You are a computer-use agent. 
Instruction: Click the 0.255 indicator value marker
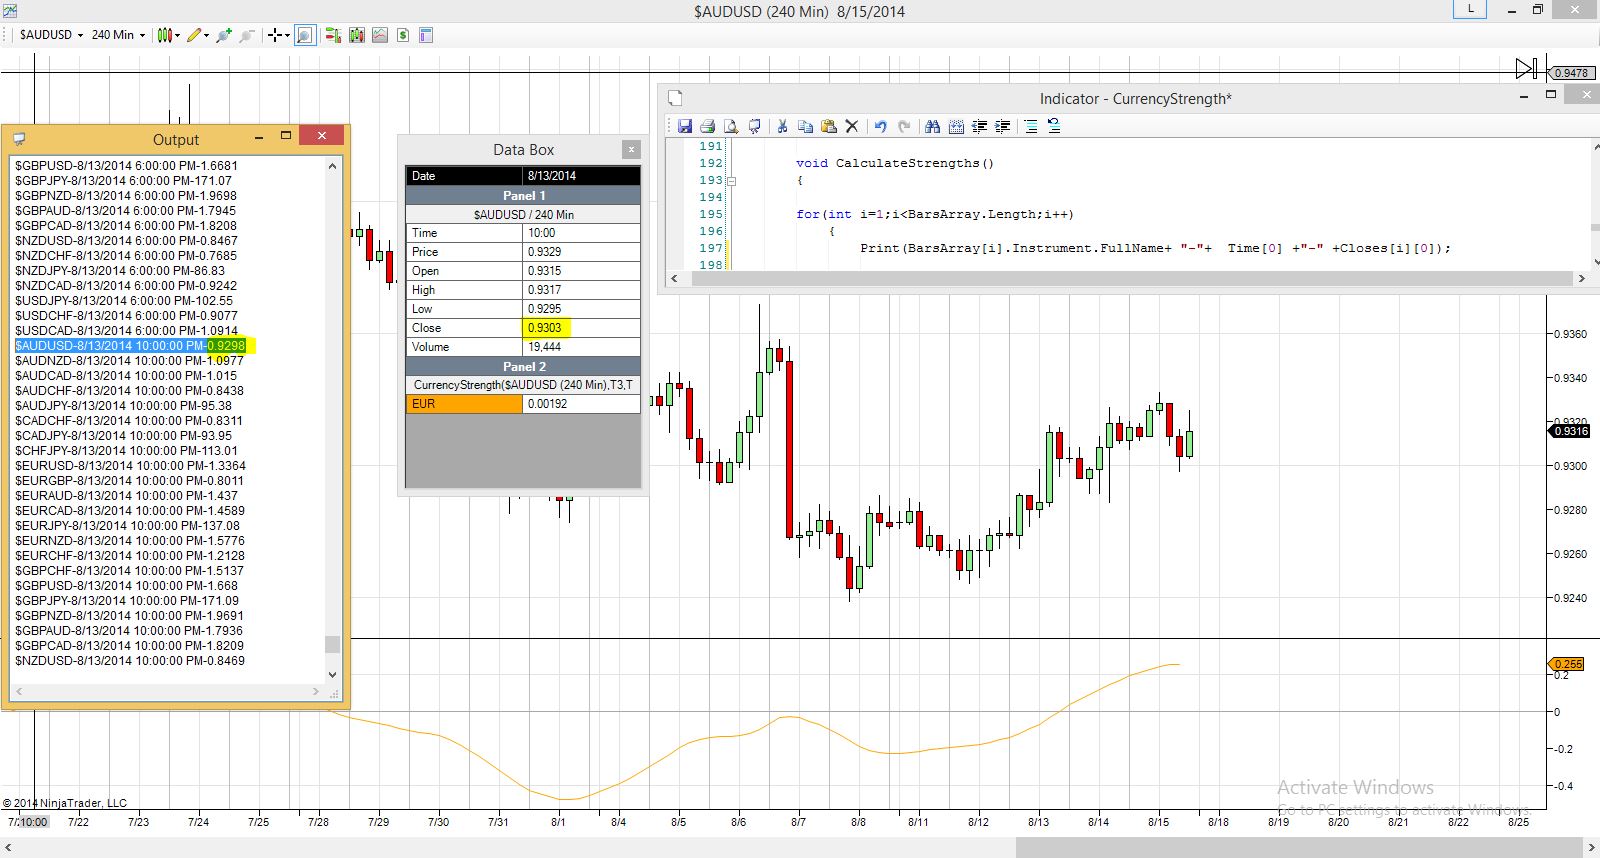[1567, 664]
